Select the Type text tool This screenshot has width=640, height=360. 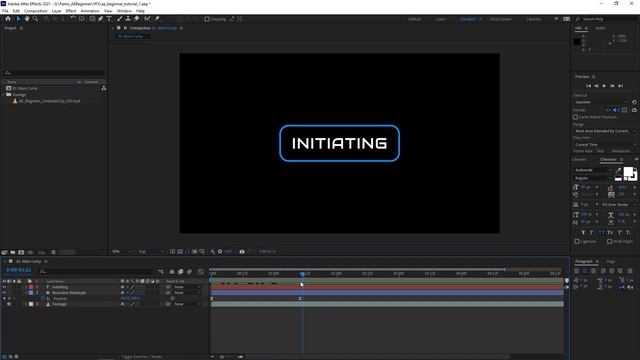pos(109,19)
